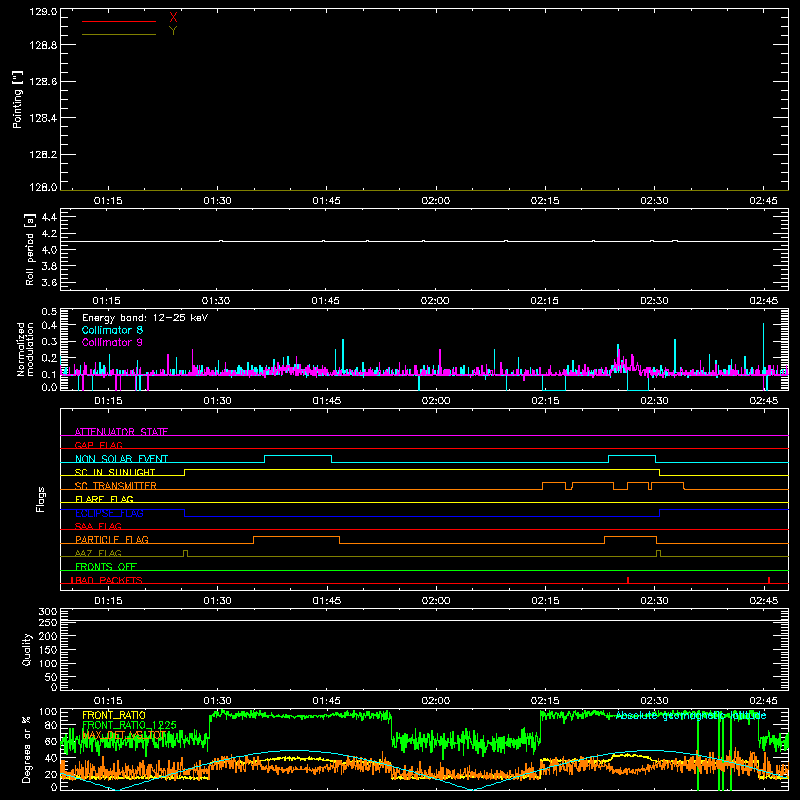This screenshot has height=800, width=800.
Task: Click the magenta 'Collimator 9' legend entry
Action: tap(112, 342)
